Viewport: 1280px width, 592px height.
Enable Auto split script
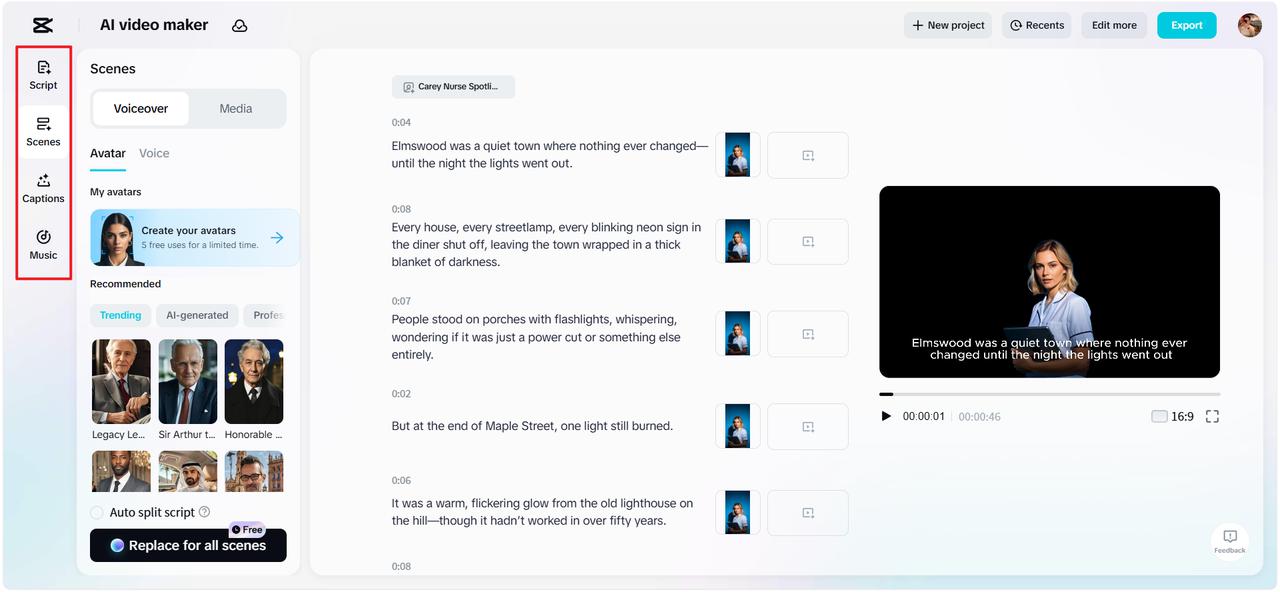pyautogui.click(x=96, y=511)
